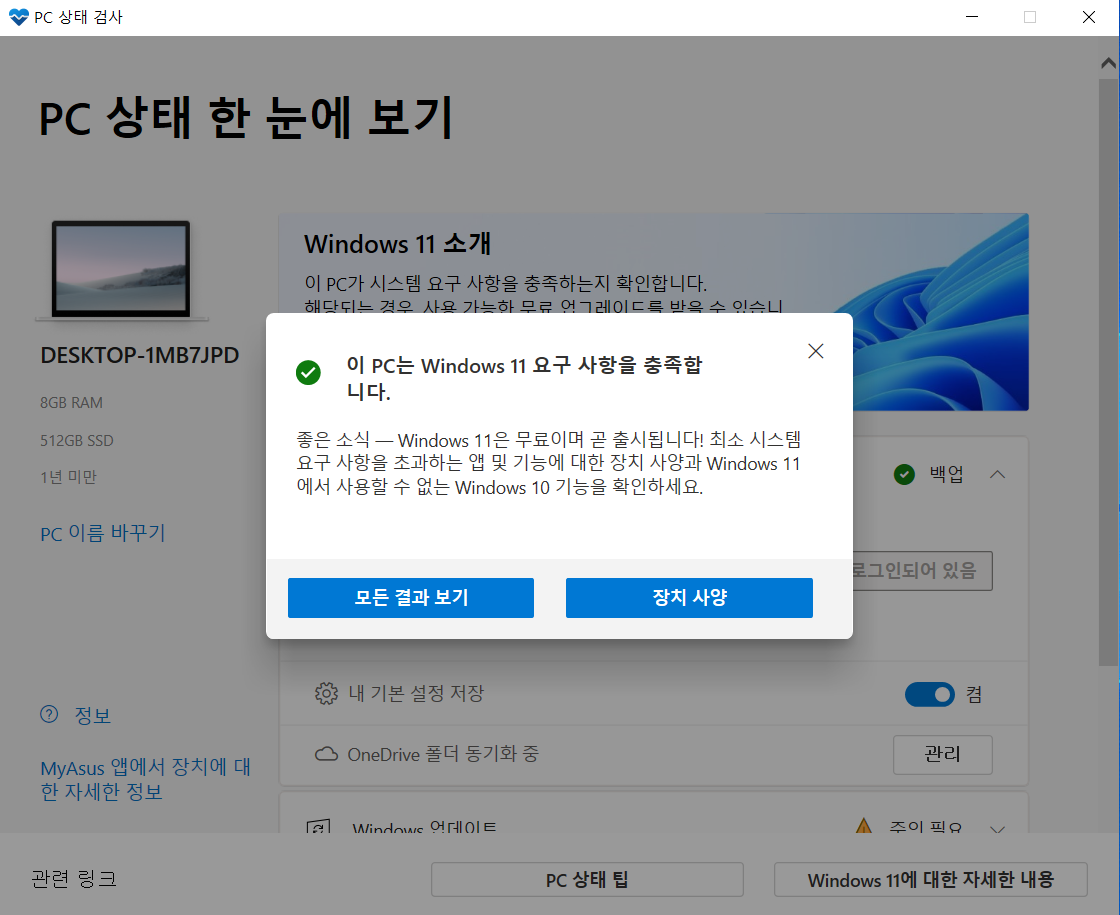Viewport: 1120px width, 915px height.
Task: Click the 로그인되어 있음 button
Action: point(922,571)
